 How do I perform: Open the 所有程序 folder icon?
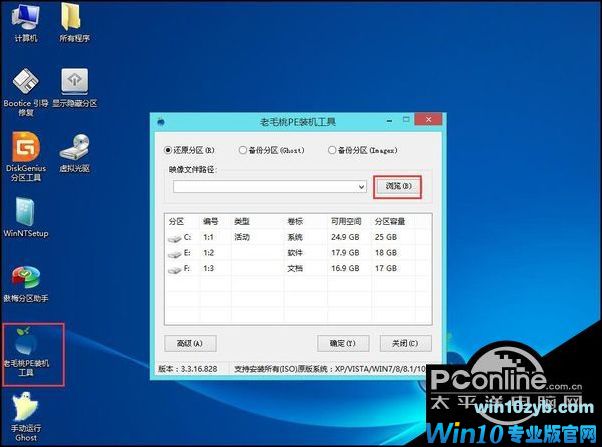pyautogui.click(x=74, y=22)
